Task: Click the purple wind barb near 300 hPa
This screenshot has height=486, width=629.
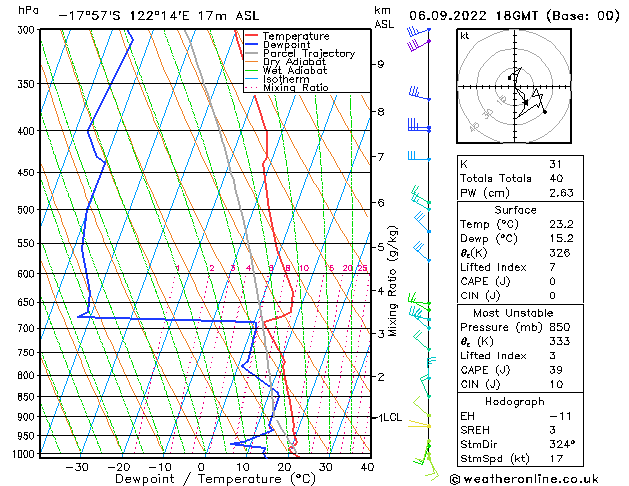Action: point(418,45)
